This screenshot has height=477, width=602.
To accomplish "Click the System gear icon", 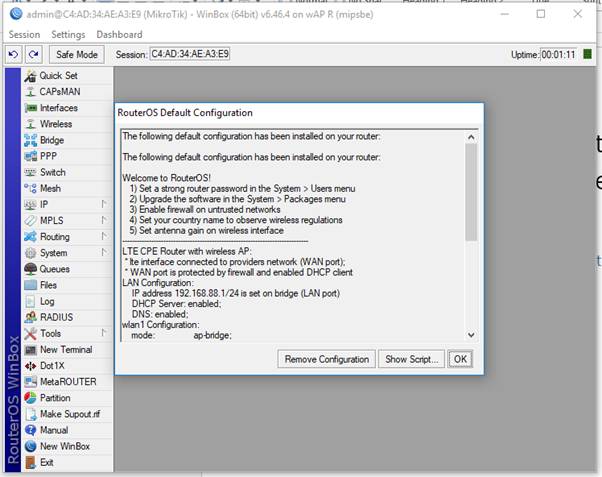I will click(x=30, y=253).
